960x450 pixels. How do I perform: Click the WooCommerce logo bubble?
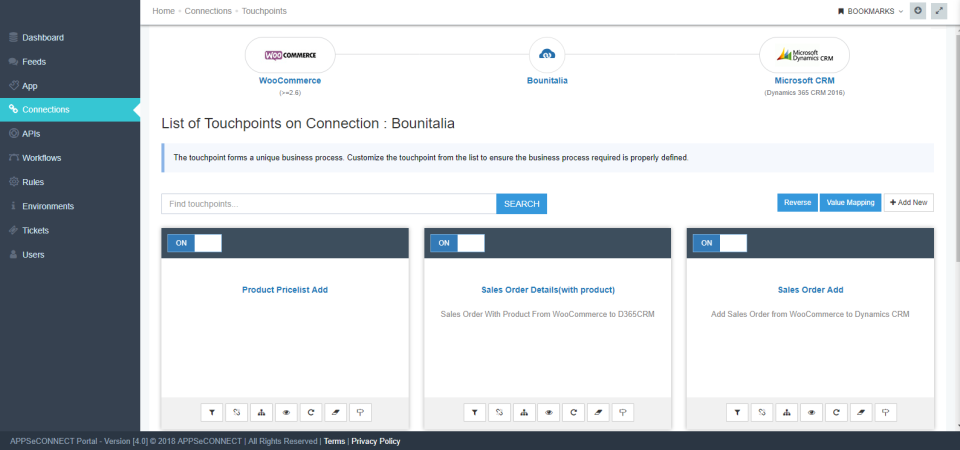pos(290,55)
